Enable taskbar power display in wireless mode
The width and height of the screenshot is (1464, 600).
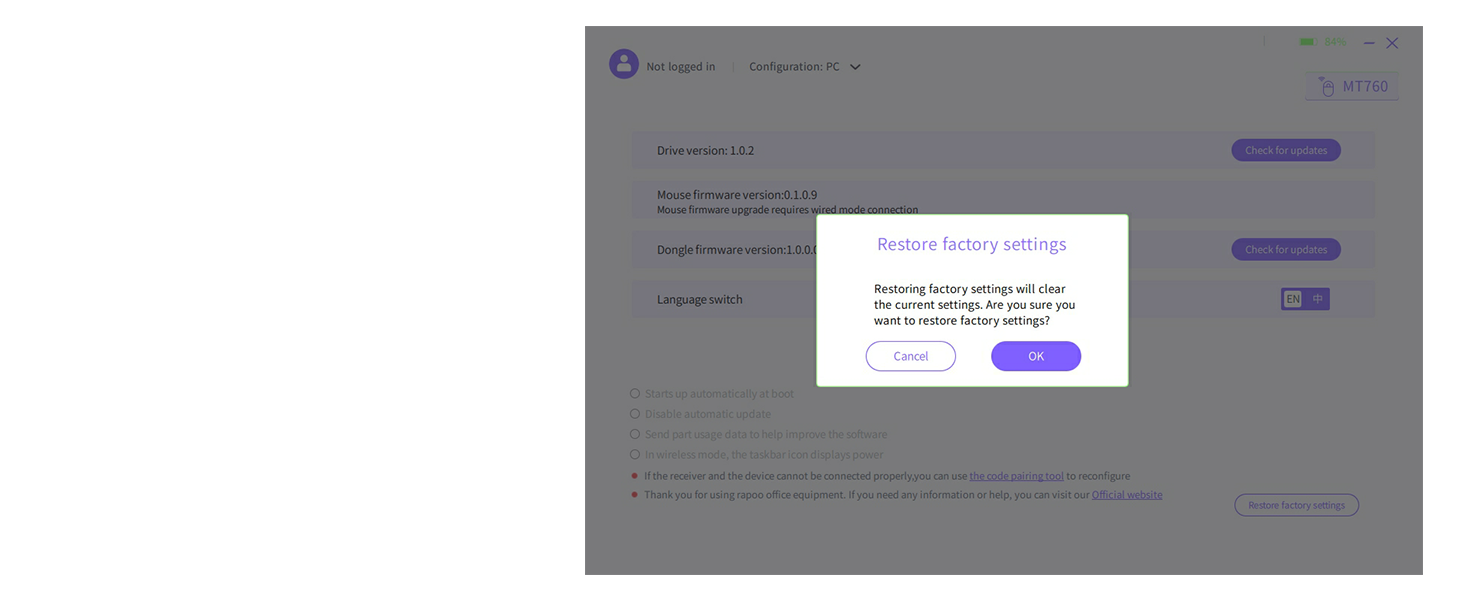[635, 453]
